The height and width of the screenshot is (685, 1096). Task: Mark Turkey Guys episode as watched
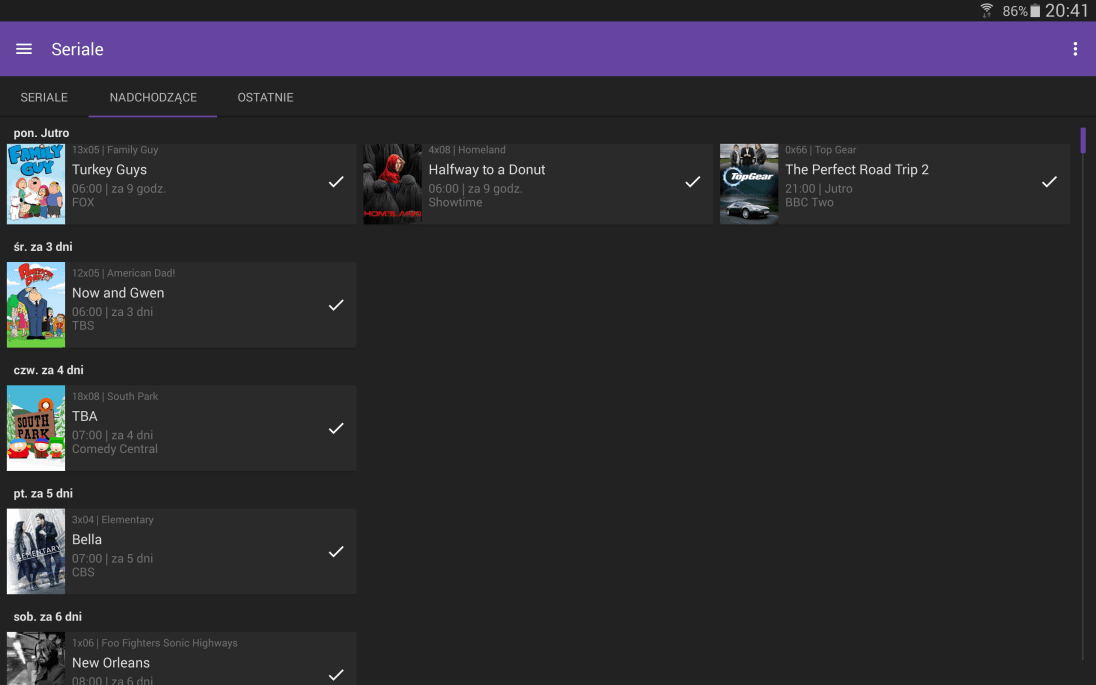click(336, 182)
